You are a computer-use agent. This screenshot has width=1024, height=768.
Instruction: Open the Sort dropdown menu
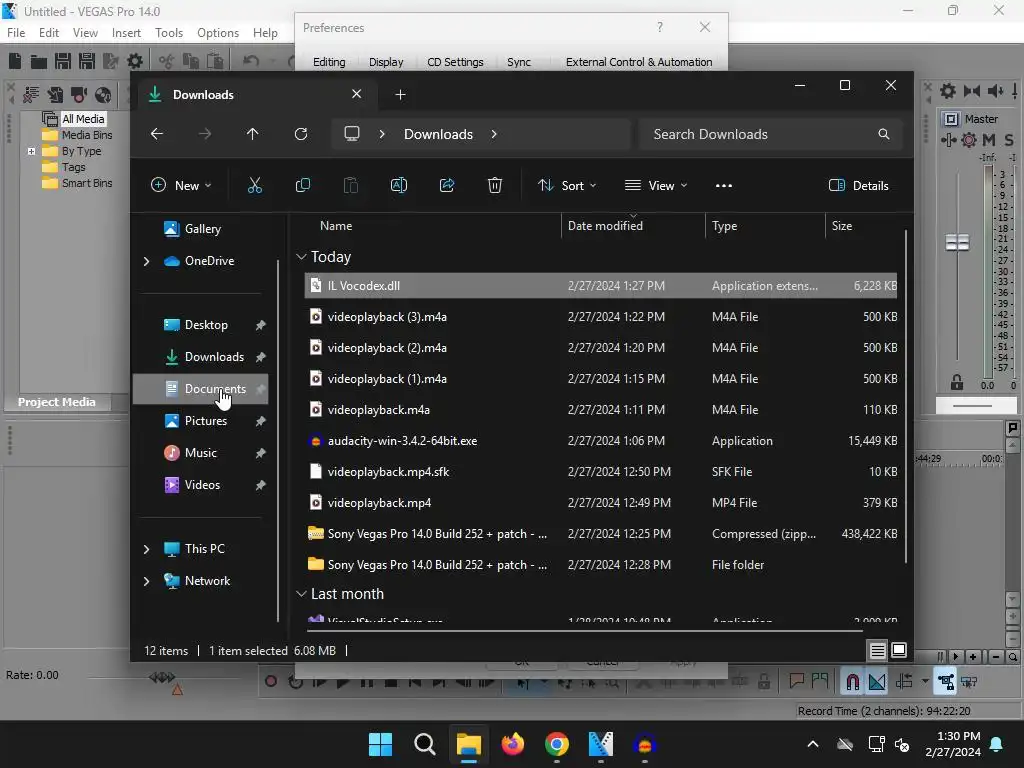point(567,185)
